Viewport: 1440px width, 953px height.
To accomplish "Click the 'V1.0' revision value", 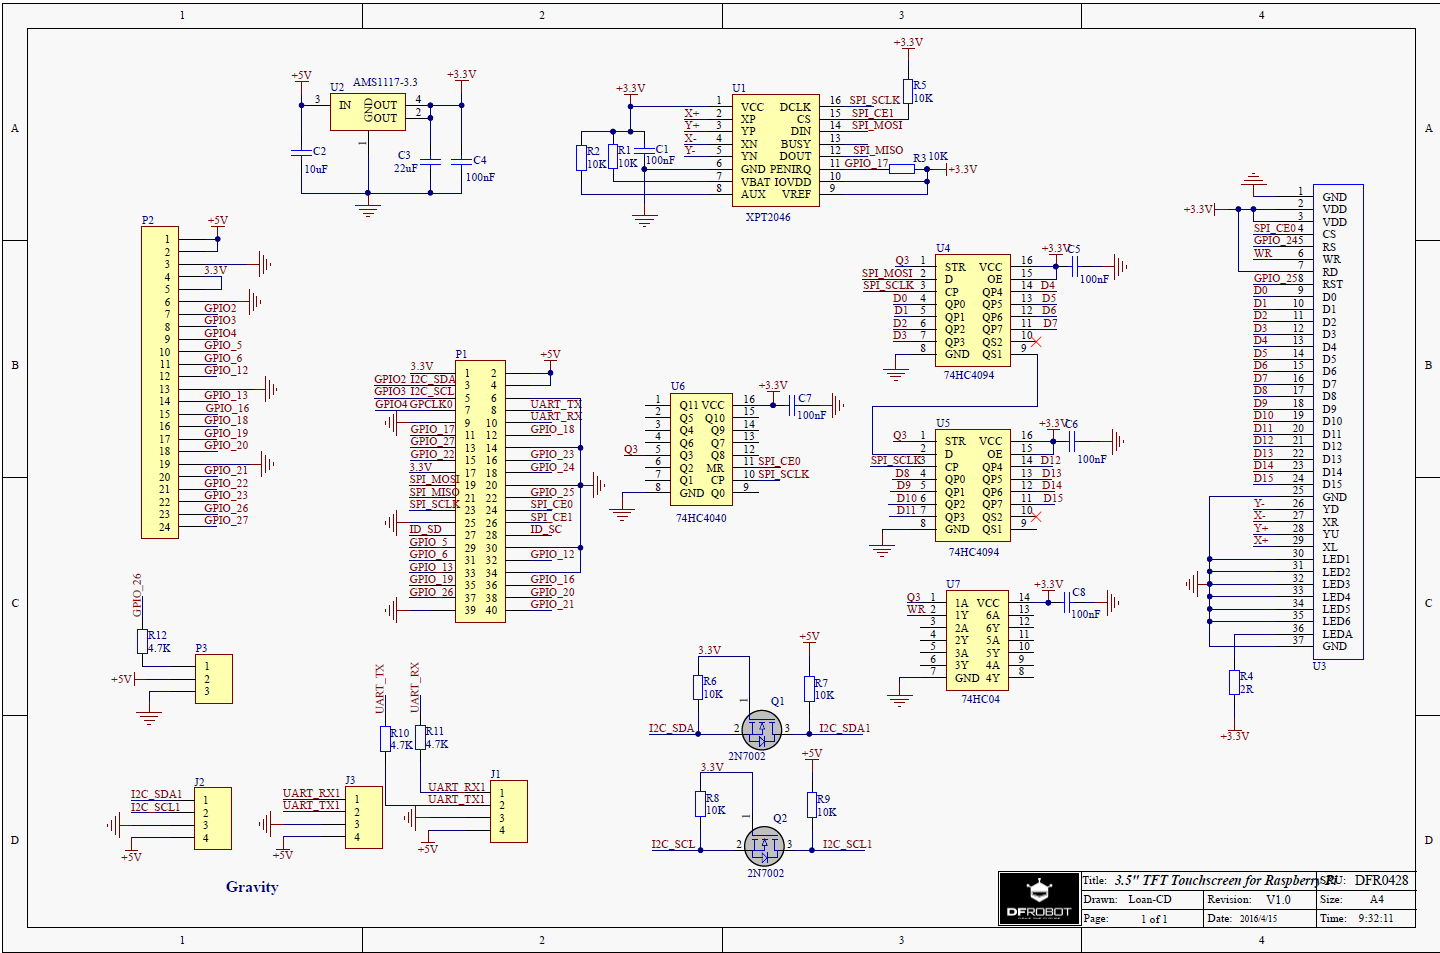I will point(1278,900).
